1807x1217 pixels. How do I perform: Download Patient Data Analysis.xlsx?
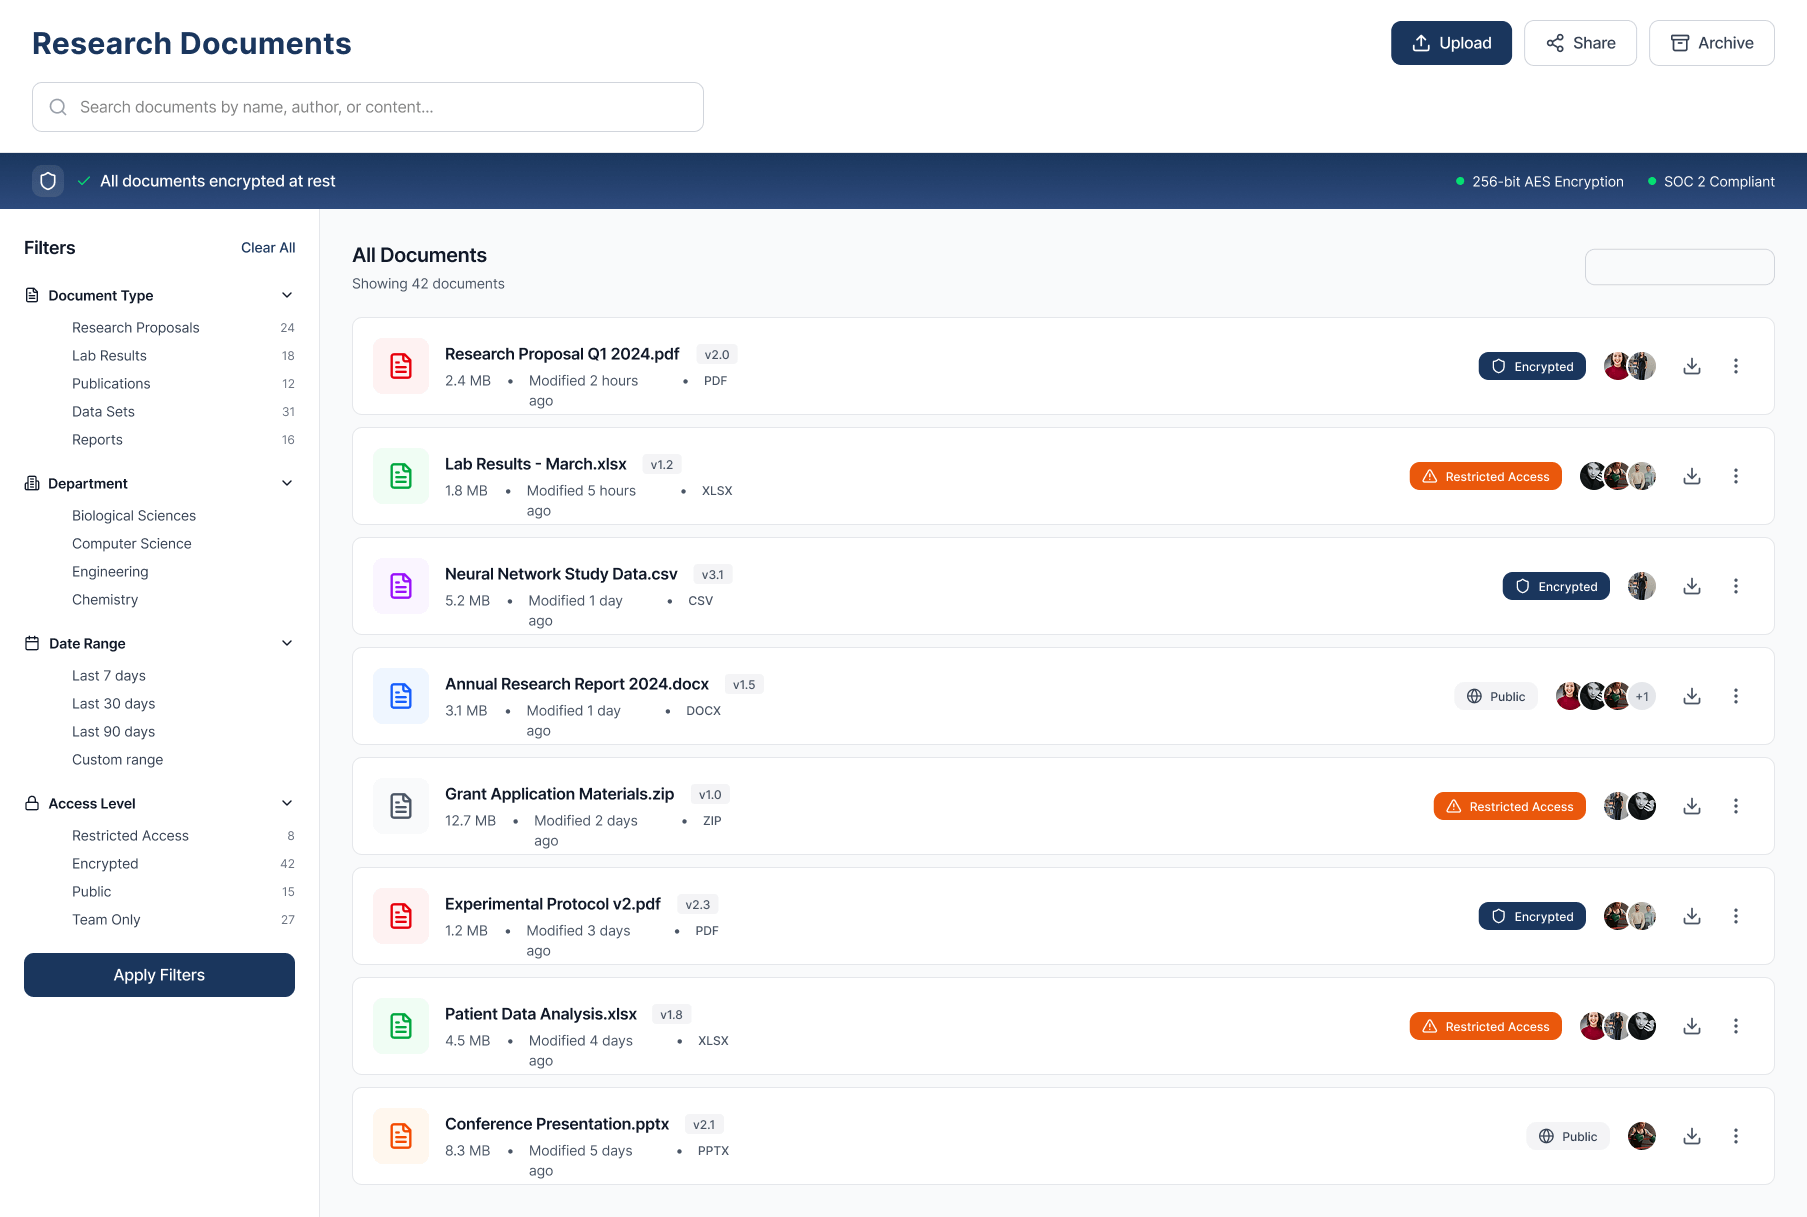1691,1026
